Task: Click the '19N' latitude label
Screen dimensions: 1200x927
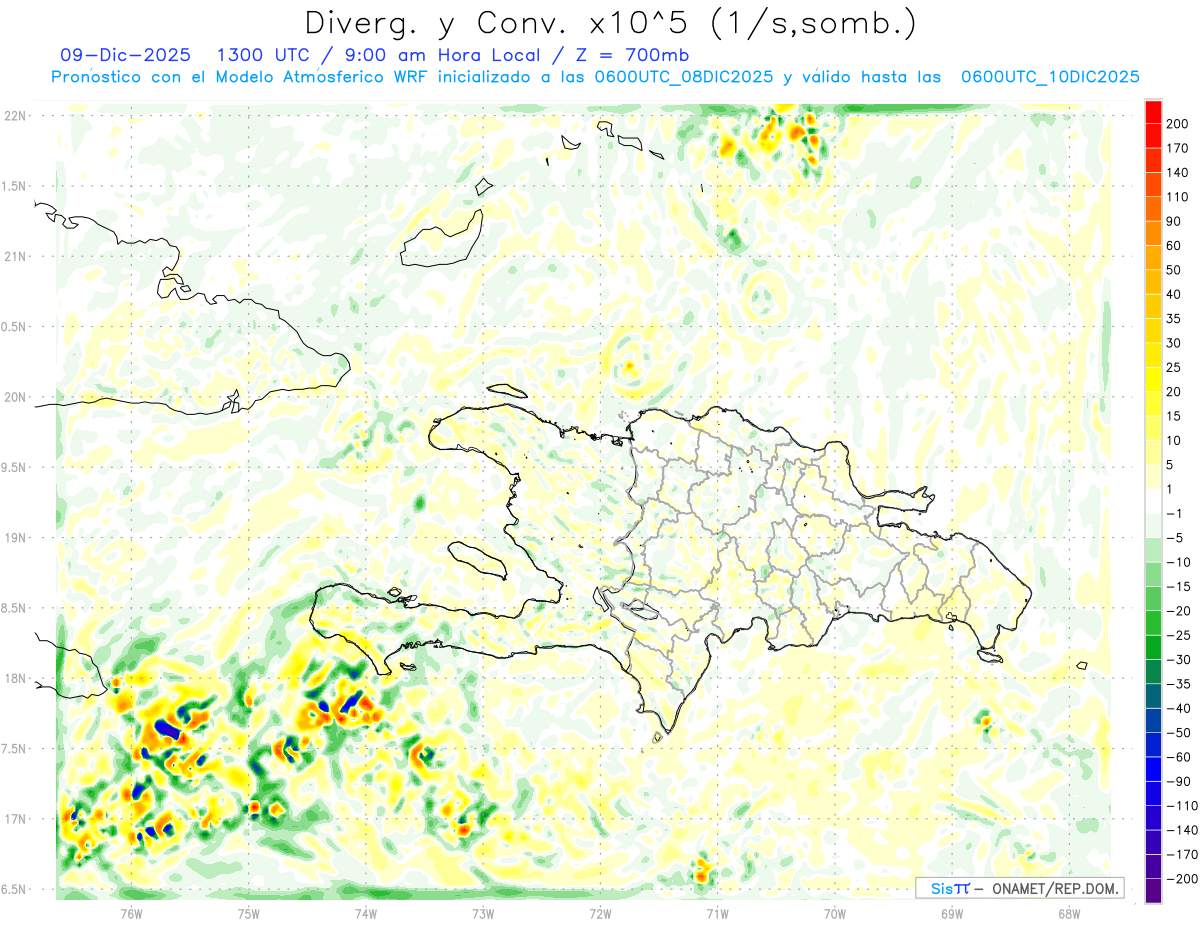Action: click(x=14, y=538)
